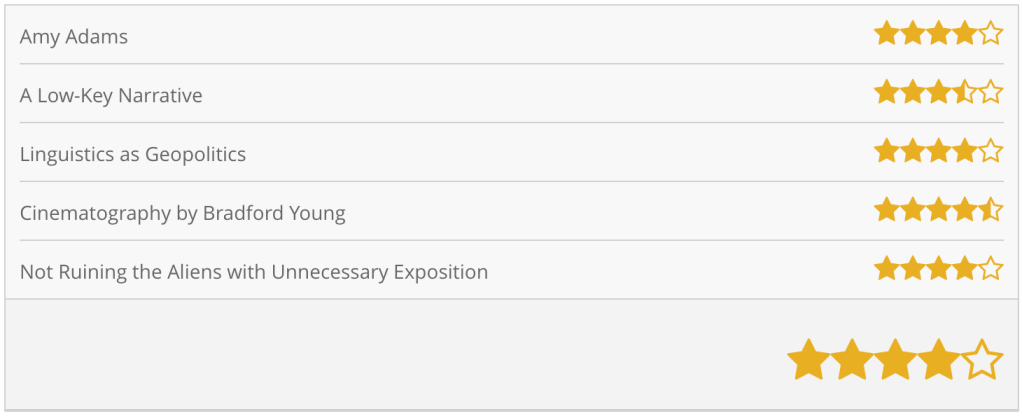Viewport: 1022px width, 416px height.
Task: Click the half star in Low-Key Narrative row
Action: [x=964, y=93]
